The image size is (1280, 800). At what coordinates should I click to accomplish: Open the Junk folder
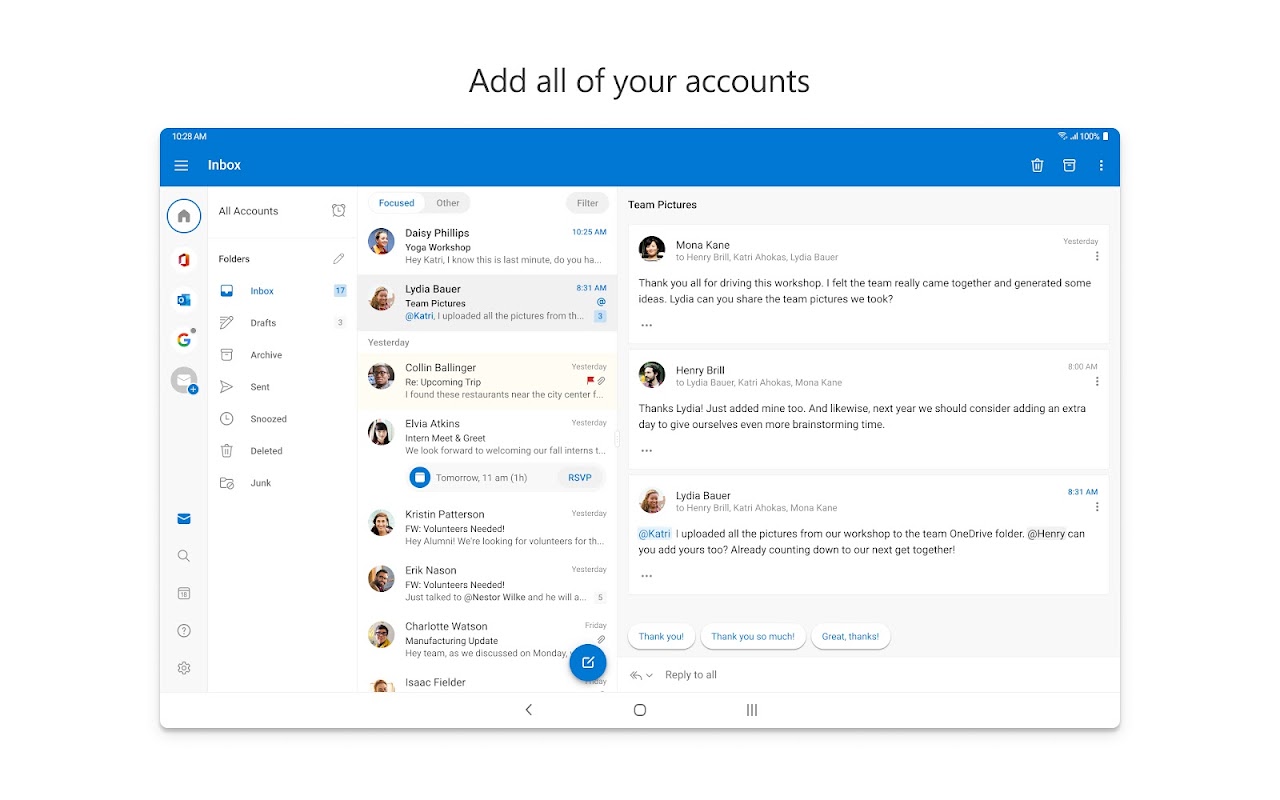[x=282, y=483]
